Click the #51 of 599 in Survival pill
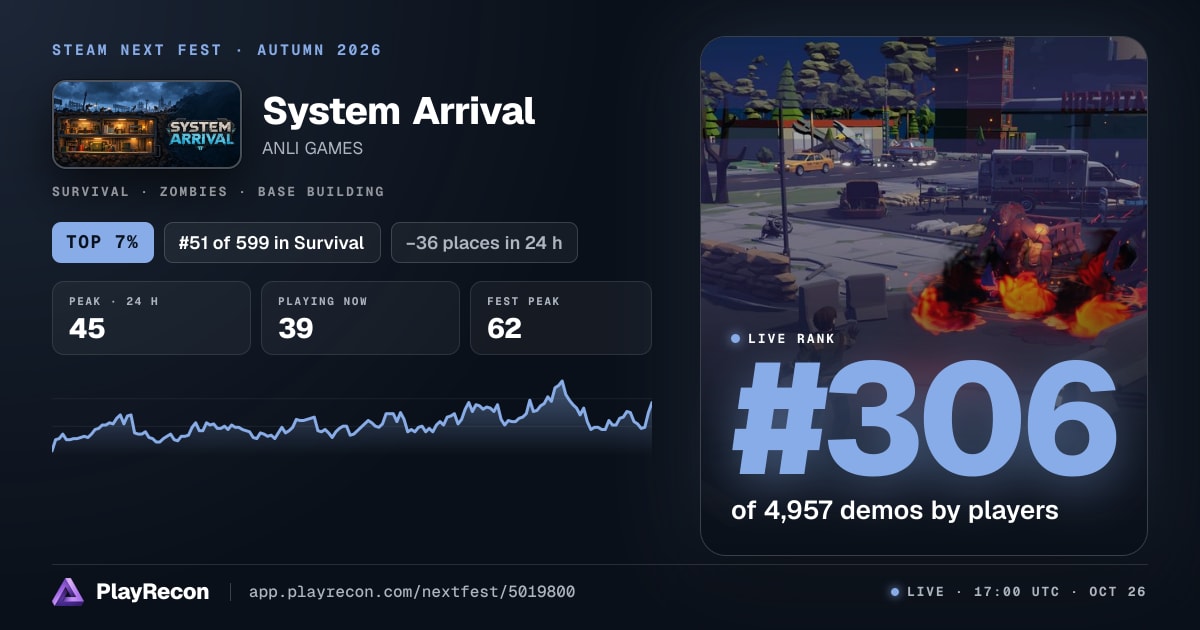This screenshot has width=1200, height=630. coord(272,242)
